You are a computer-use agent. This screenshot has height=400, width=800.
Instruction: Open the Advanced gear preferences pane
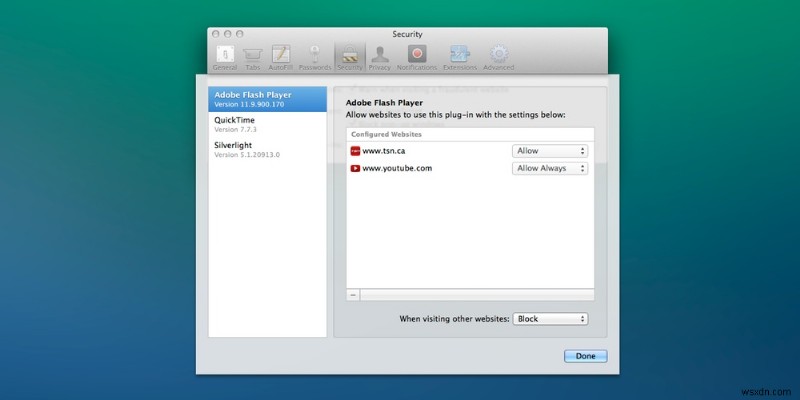click(x=498, y=58)
